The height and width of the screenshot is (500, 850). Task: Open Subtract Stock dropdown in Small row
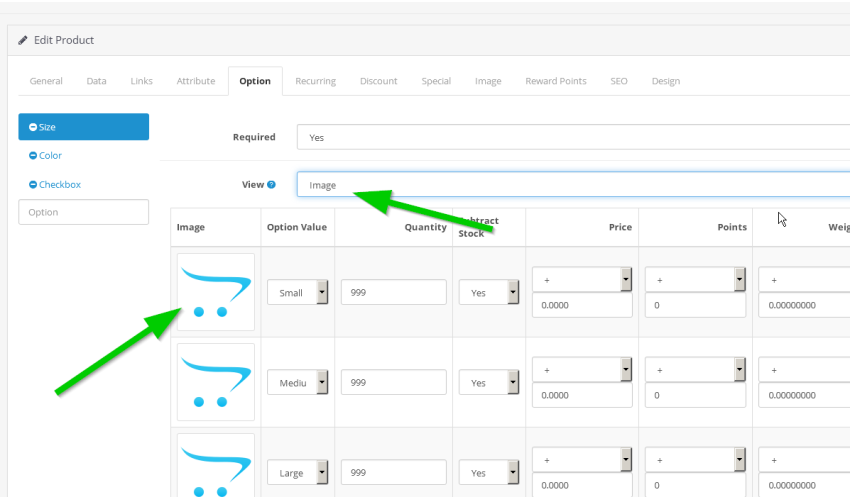click(x=489, y=292)
